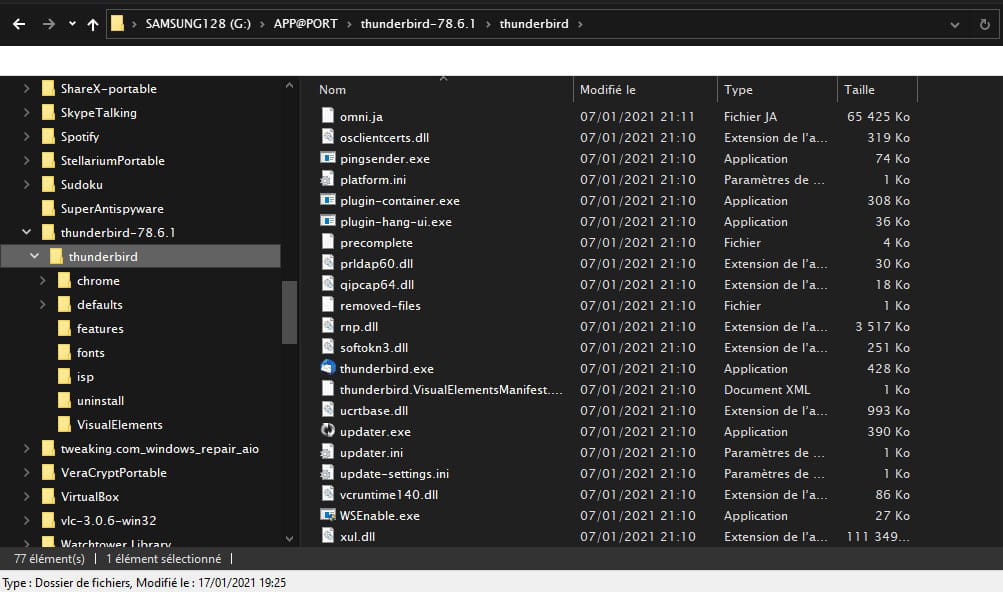Open isp folder in tree
The height and width of the screenshot is (592, 1003).
(x=85, y=376)
